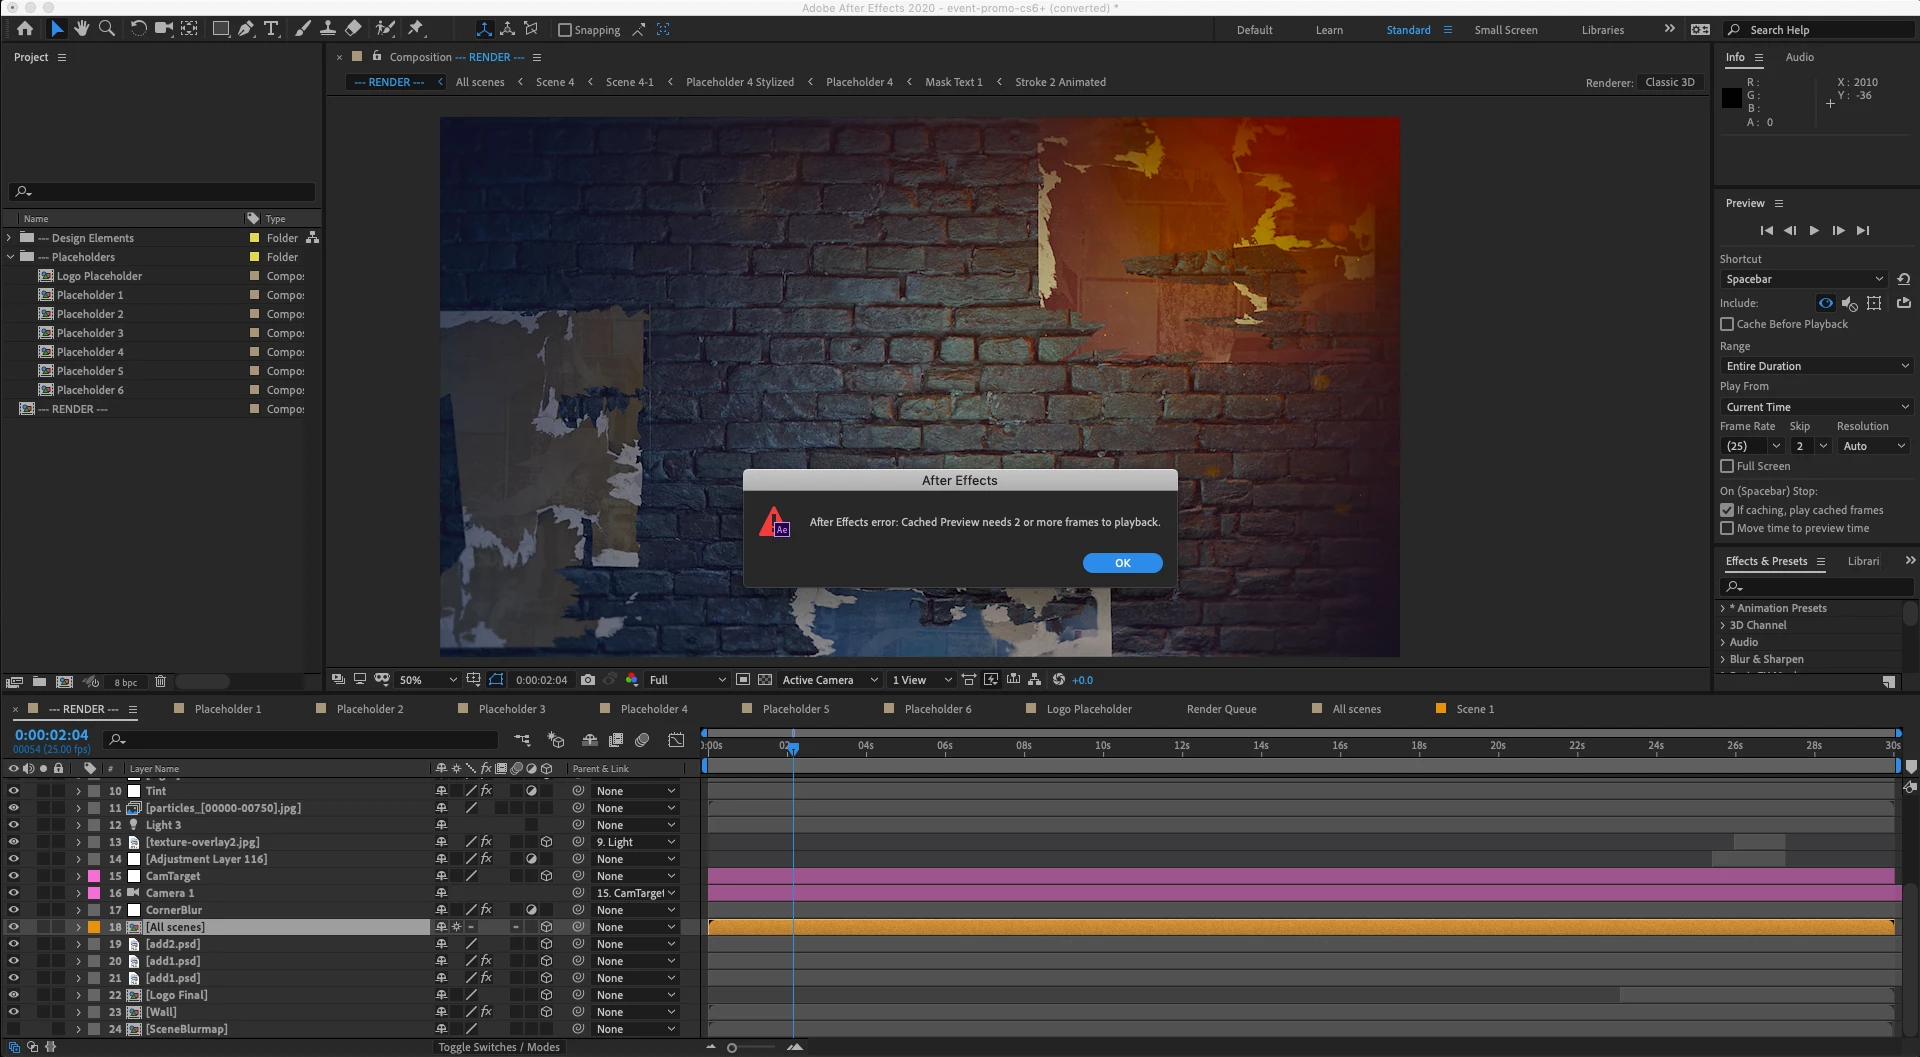Uncheck If caching, play cached frames
The image size is (1920, 1057).
1727,510
